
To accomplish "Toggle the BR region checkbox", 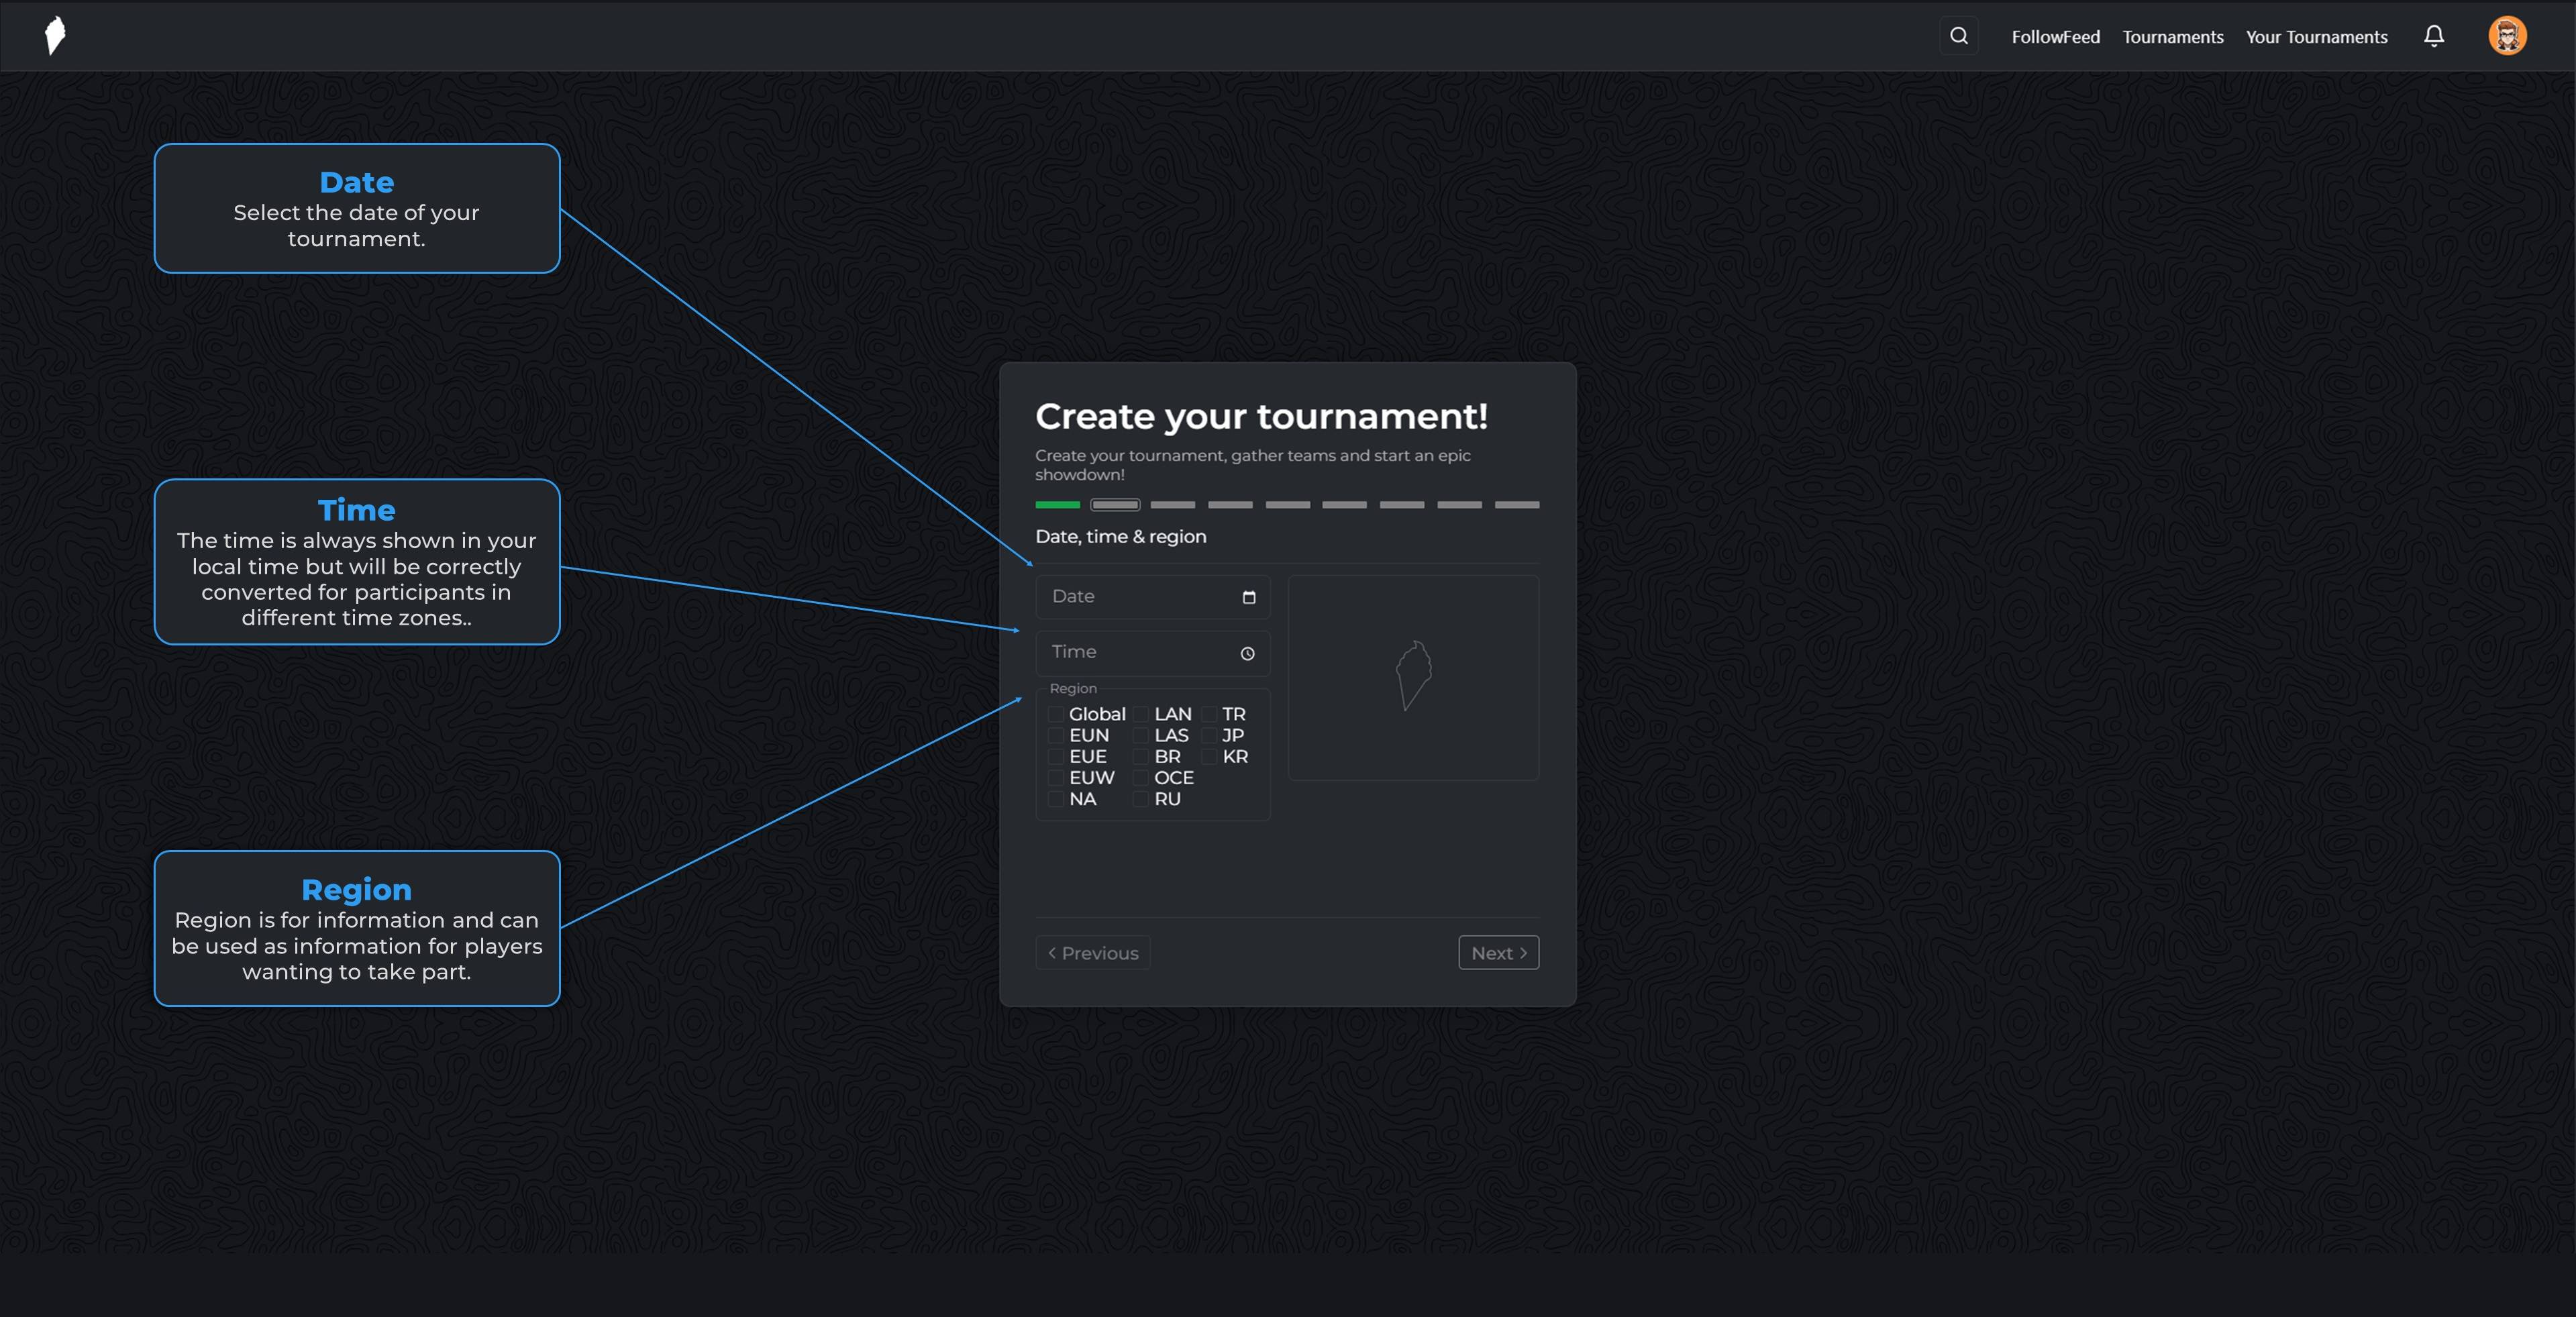I will point(1140,757).
